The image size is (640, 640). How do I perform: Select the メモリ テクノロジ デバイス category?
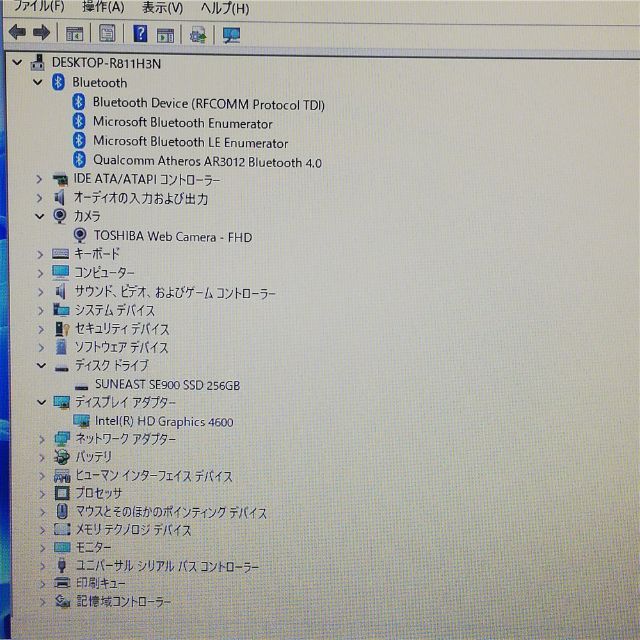coord(134,530)
